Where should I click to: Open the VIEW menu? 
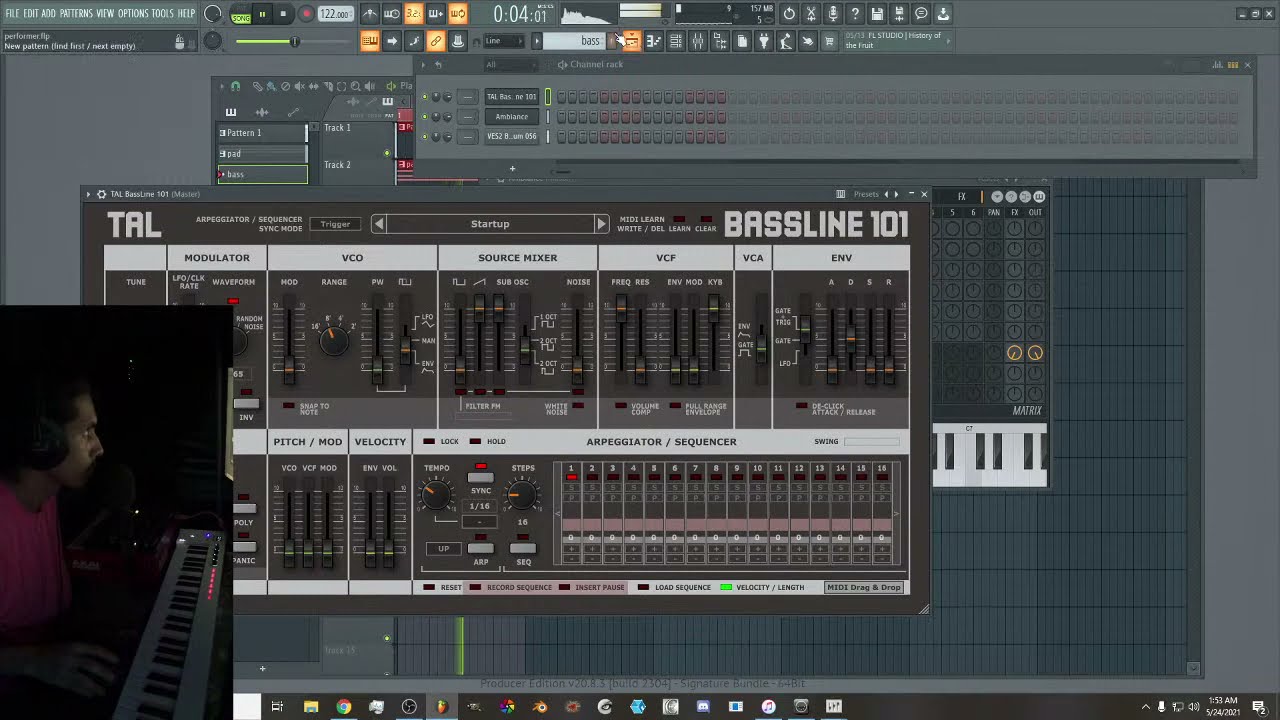[105, 13]
